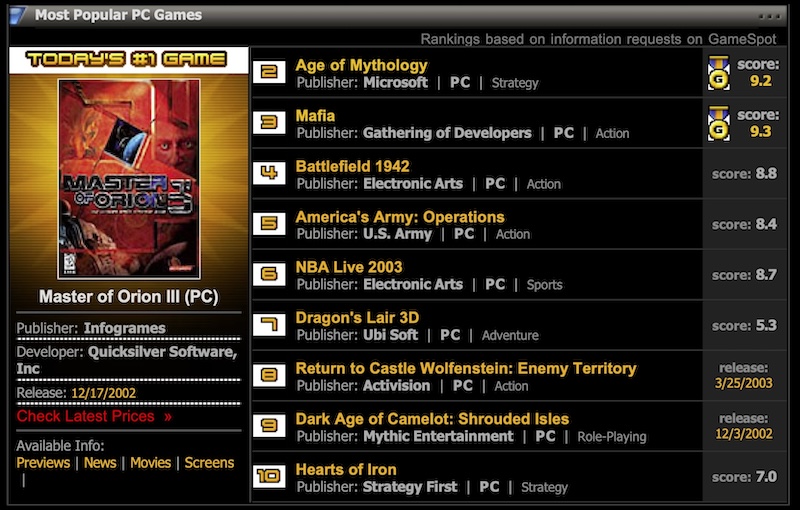Open the Battlefield 1942 game page
The height and width of the screenshot is (510, 800).
[x=352, y=166]
